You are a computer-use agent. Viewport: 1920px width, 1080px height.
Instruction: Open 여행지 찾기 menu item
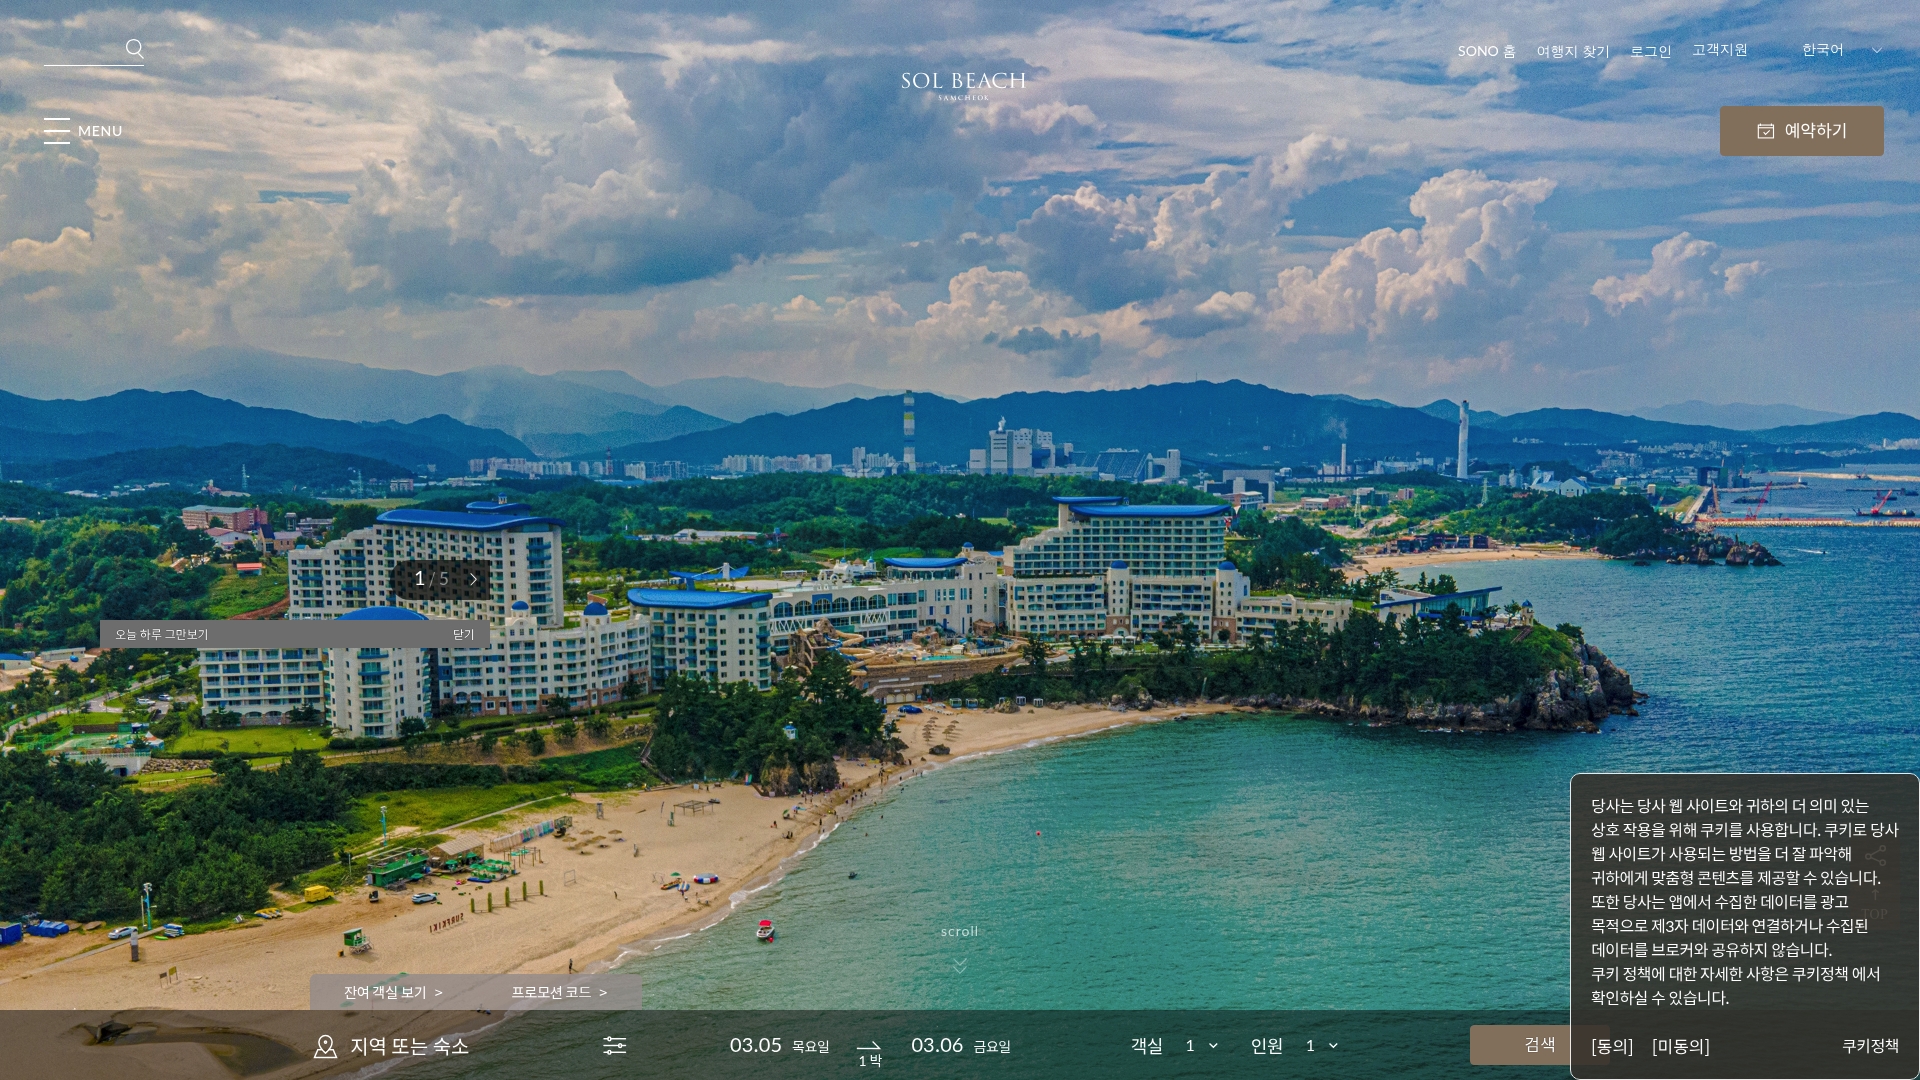(1573, 51)
